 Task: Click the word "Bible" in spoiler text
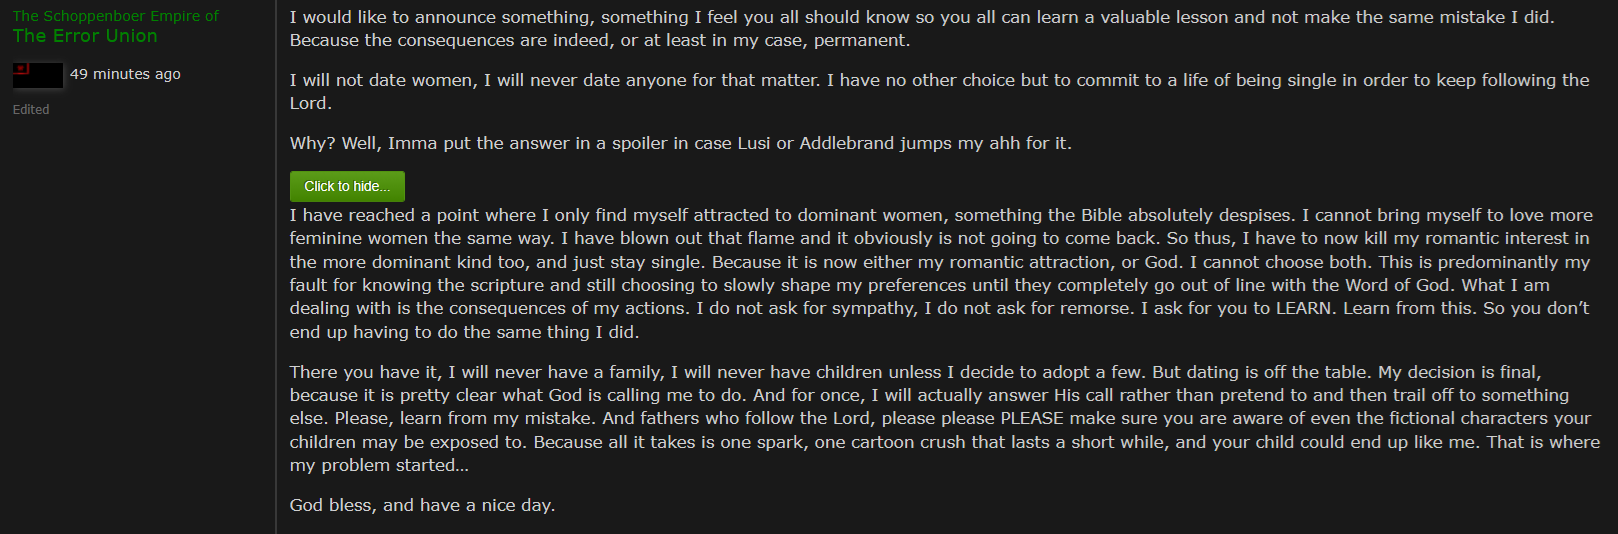pyautogui.click(x=1104, y=215)
